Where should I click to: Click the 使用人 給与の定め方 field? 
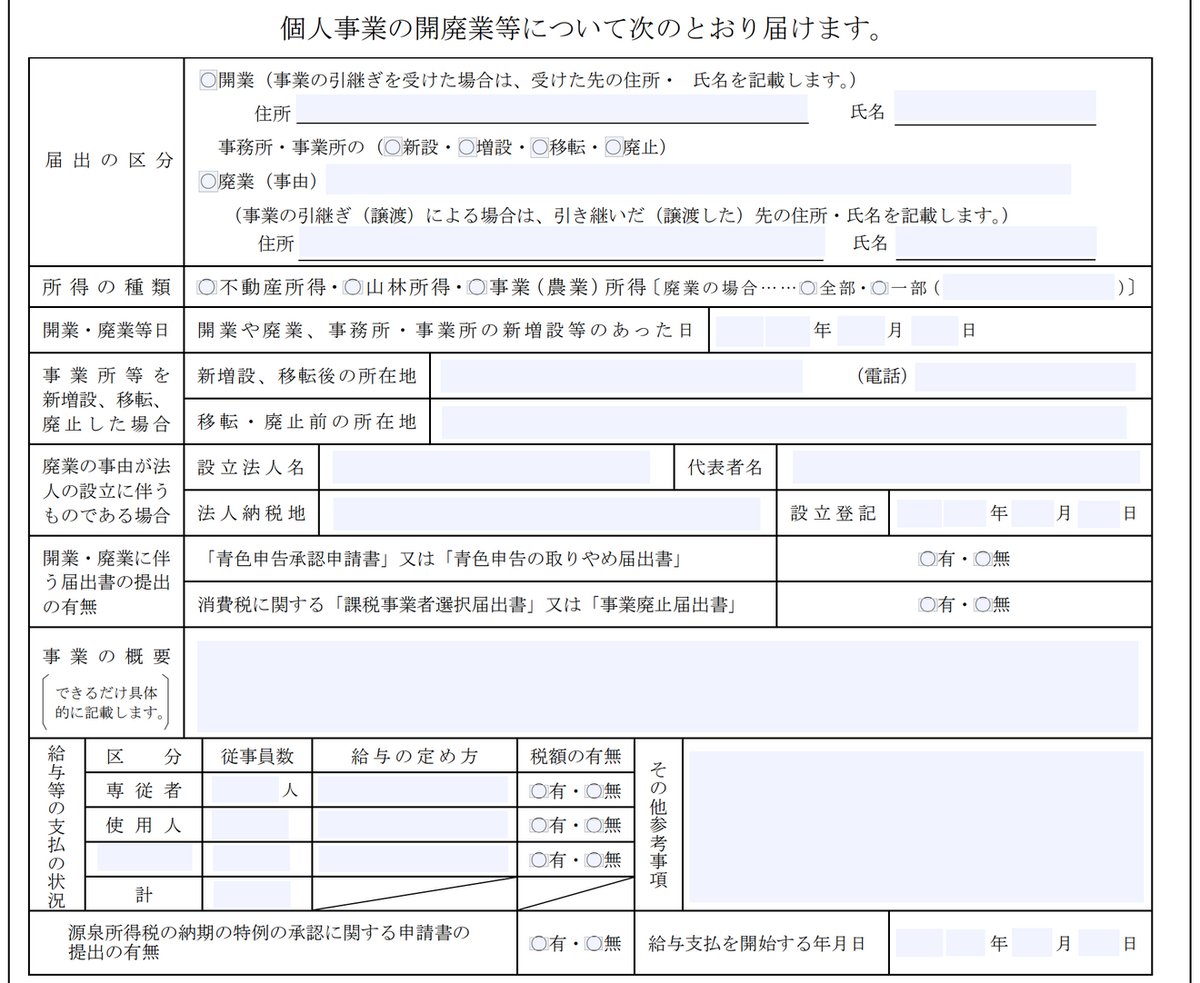[x=413, y=825]
